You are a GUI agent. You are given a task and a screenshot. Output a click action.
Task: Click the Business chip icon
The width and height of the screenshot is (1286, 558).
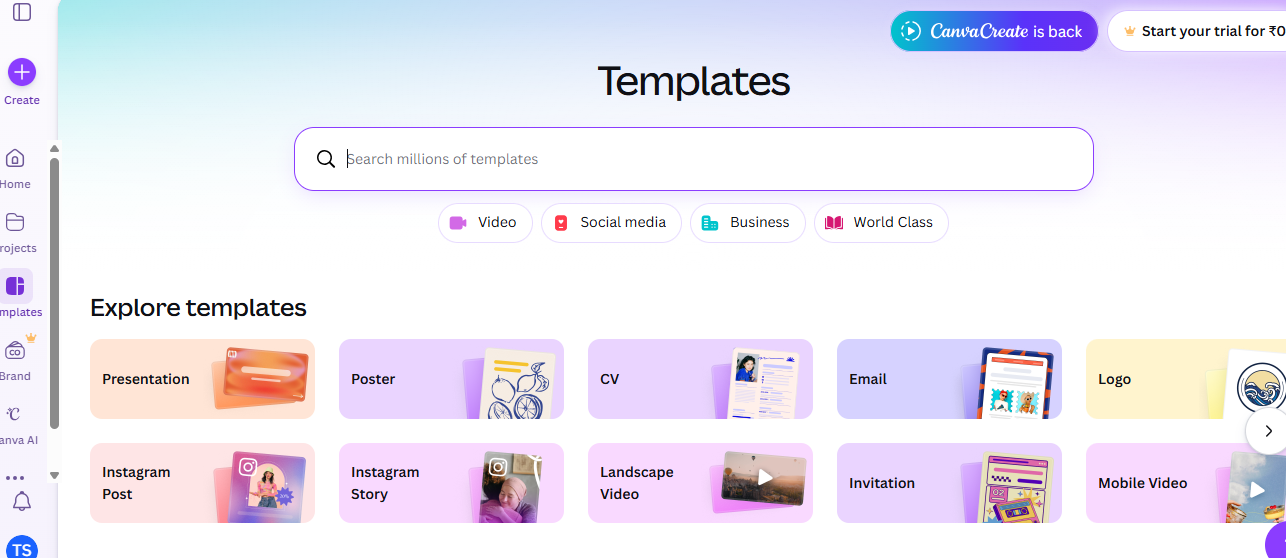[x=710, y=223]
